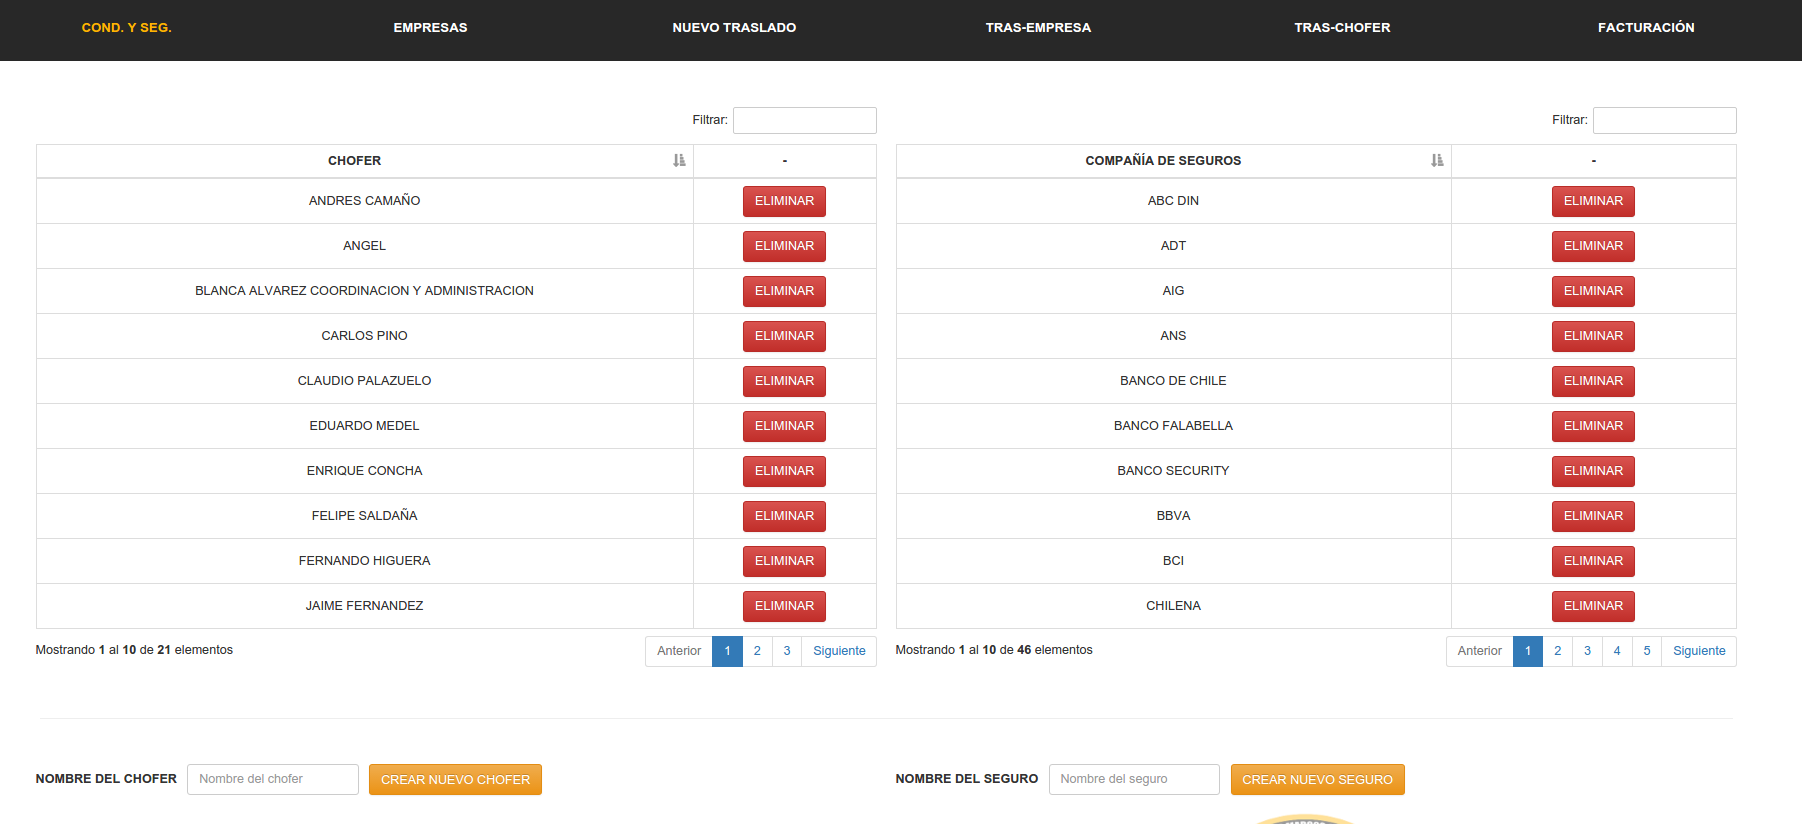Sort the CHOFER column with sort icon

click(679, 160)
